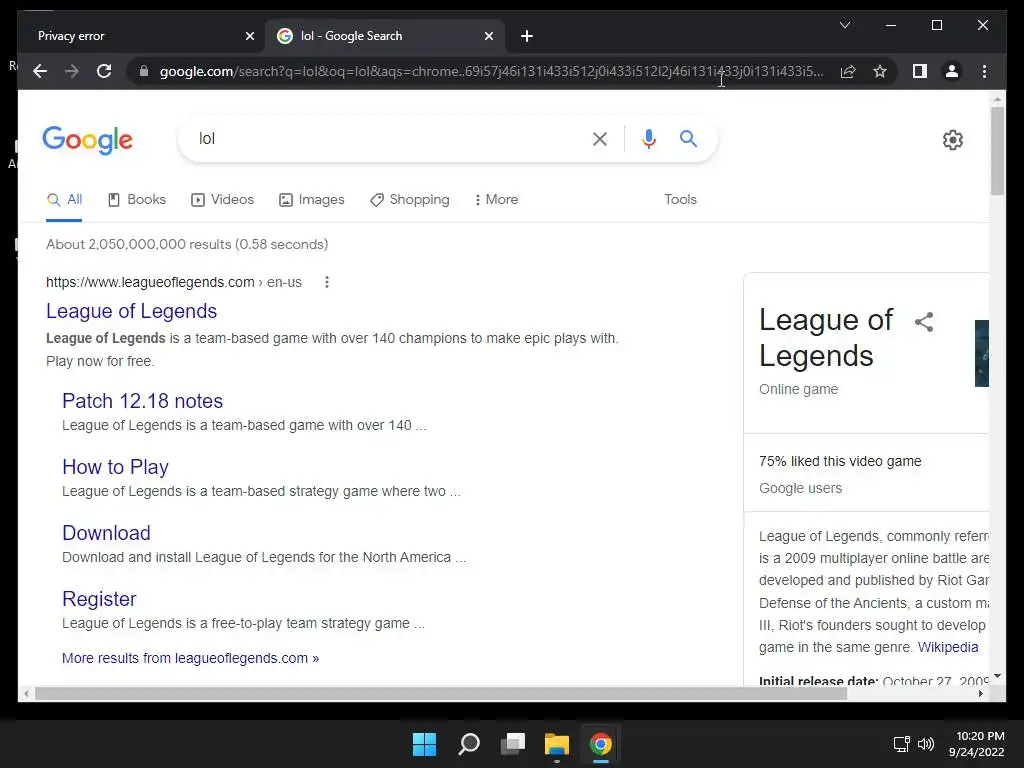Click the leagueoflegends.com result URL
This screenshot has height=768, width=1024.
point(174,282)
